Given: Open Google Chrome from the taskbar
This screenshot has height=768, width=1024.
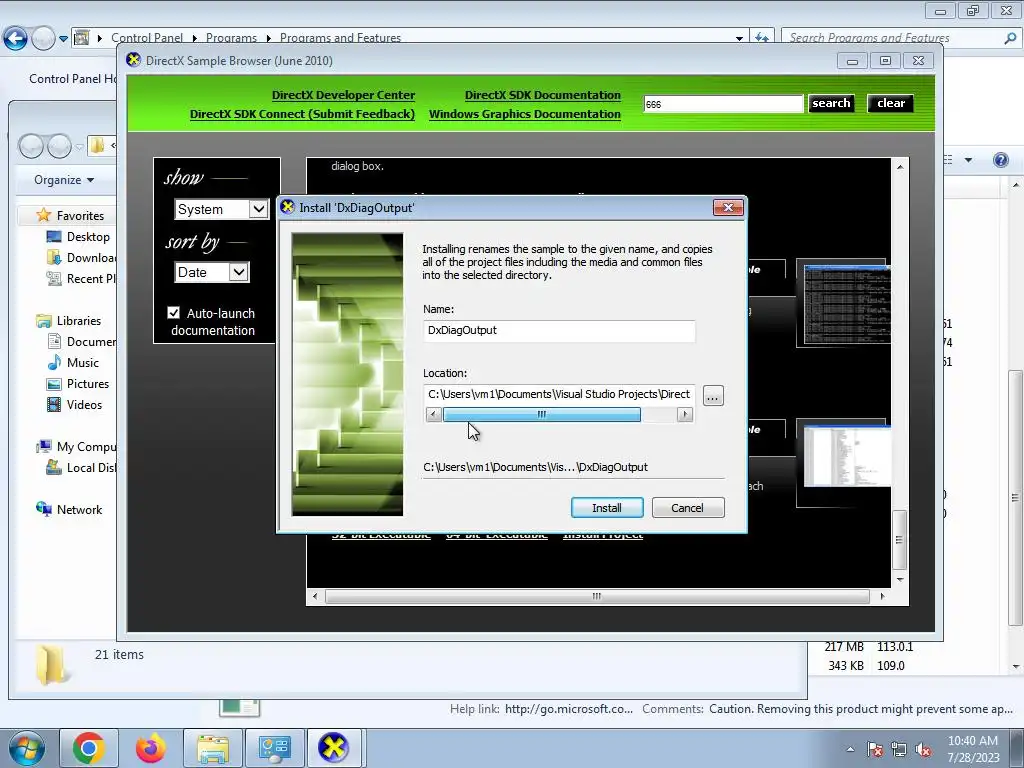Looking at the screenshot, I should point(89,748).
